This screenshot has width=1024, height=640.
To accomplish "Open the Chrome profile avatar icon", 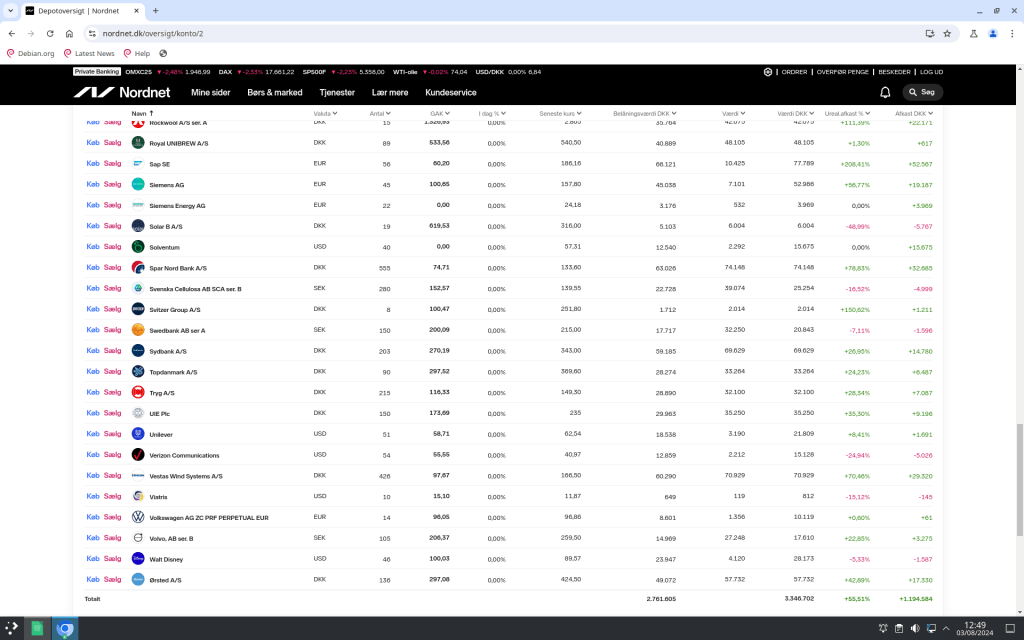I will coord(992,33).
